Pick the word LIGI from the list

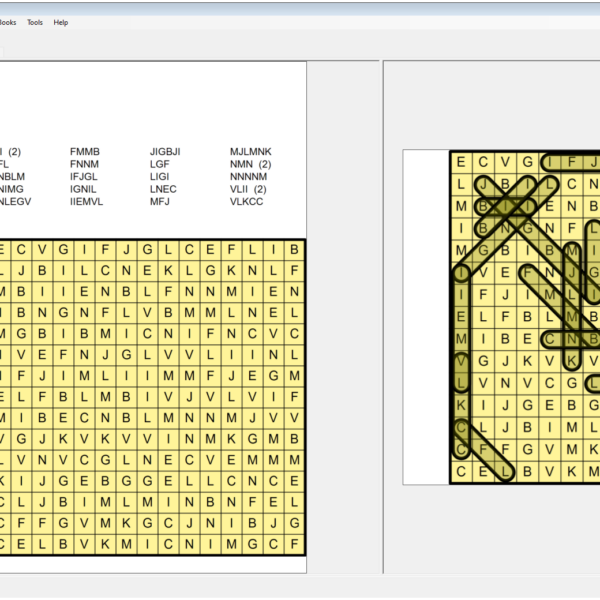(x=161, y=177)
